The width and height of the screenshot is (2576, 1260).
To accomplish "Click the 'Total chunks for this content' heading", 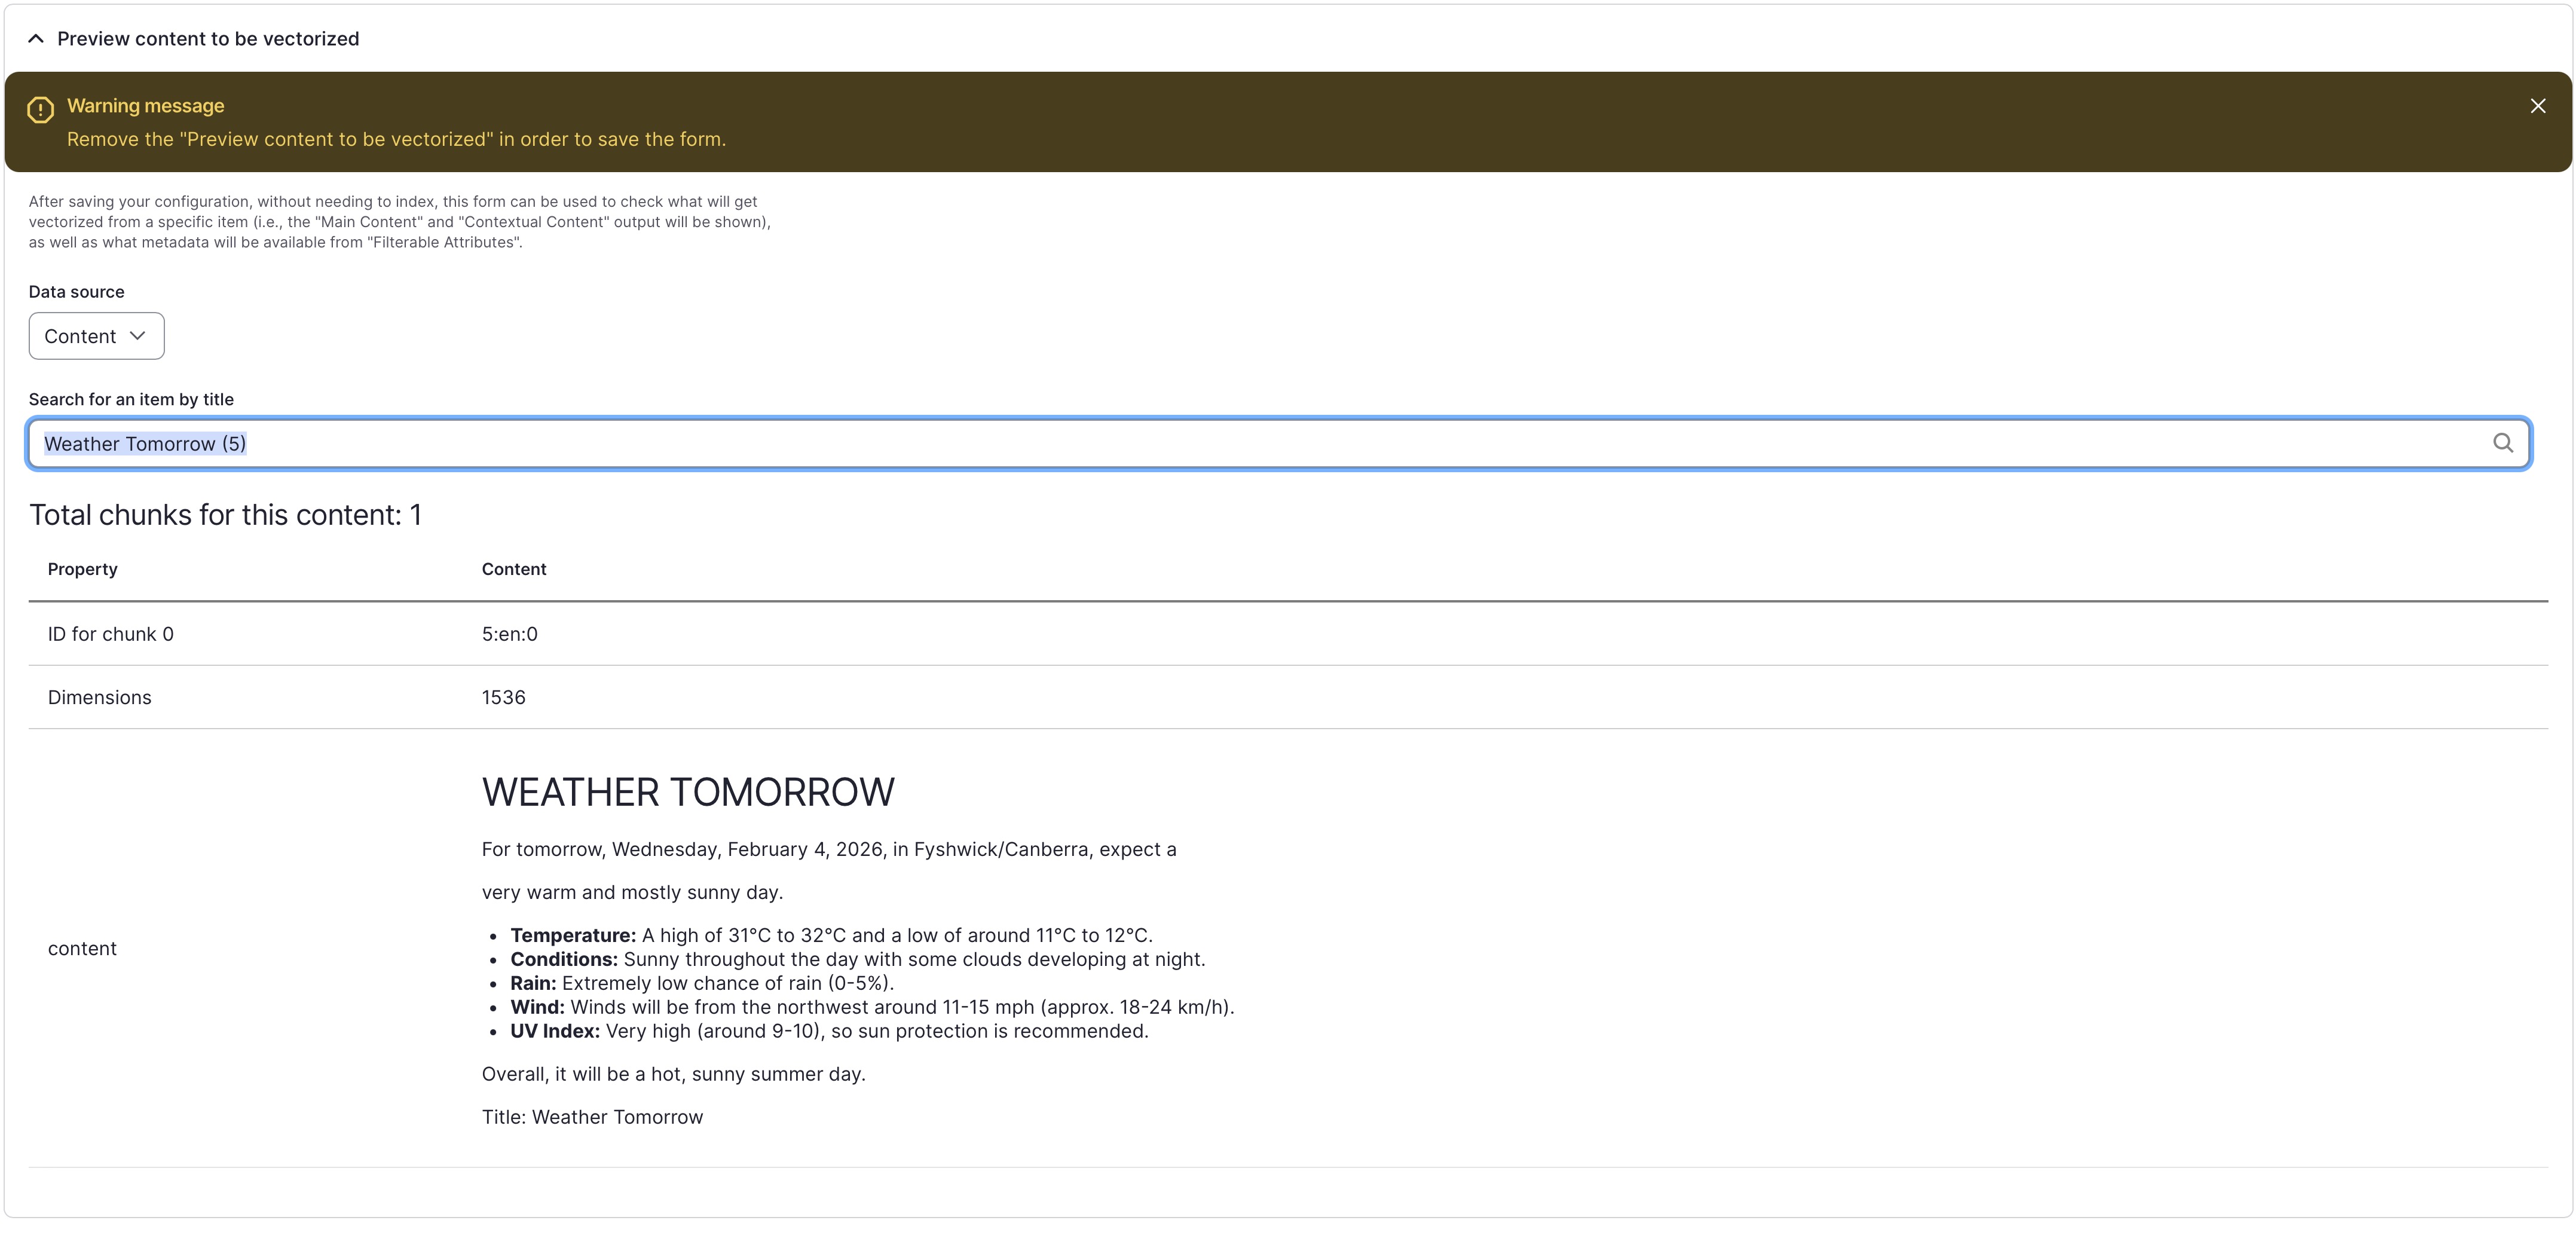I will click(225, 515).
